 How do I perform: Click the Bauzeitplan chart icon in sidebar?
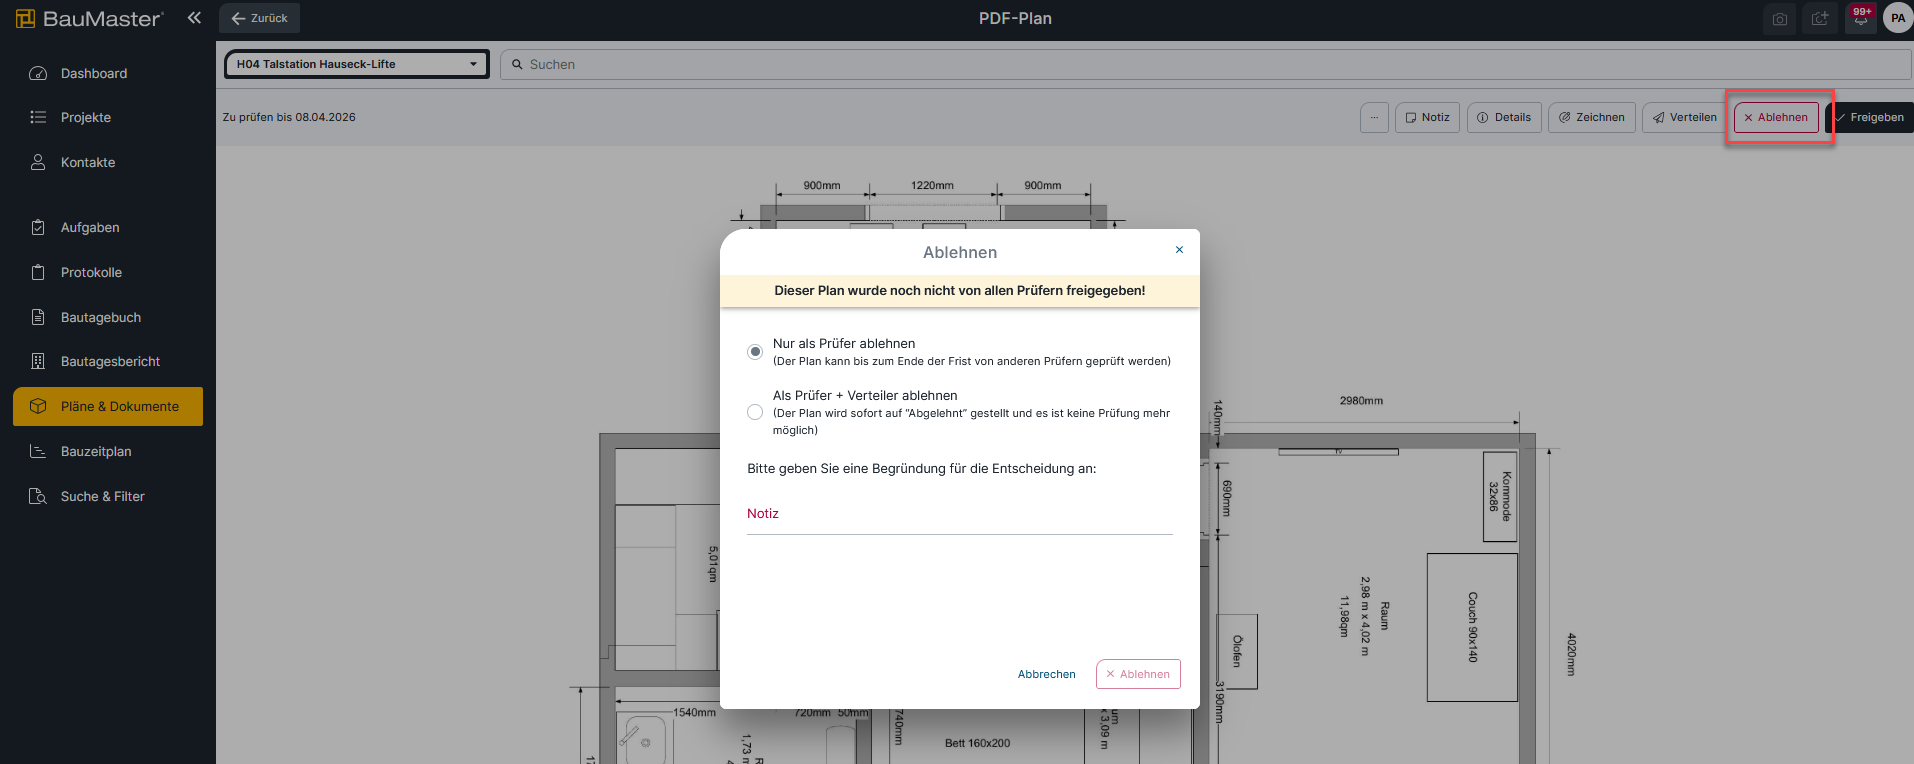38,451
